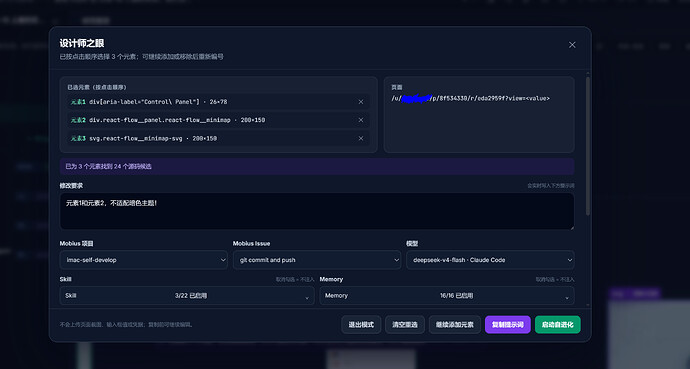
Task: Click the 已为 3 个元素找到 24 个源码候选 banner
Action: tap(317, 166)
